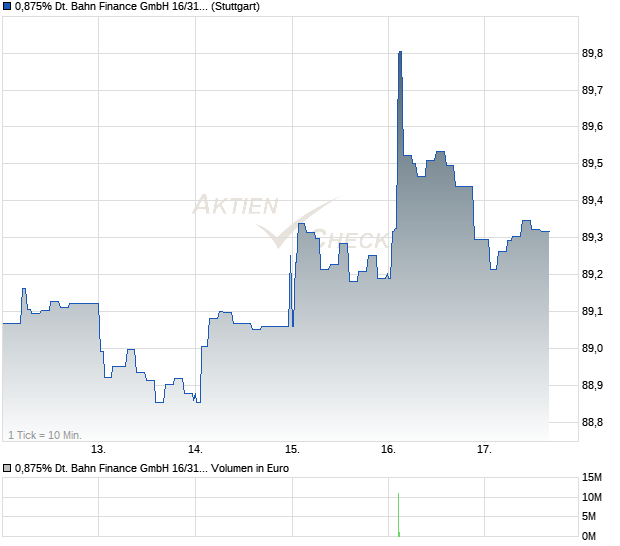Viewport: 620px width, 546px height.
Task: Click the '89,2' price axis label
Action: pyautogui.click(x=592, y=274)
